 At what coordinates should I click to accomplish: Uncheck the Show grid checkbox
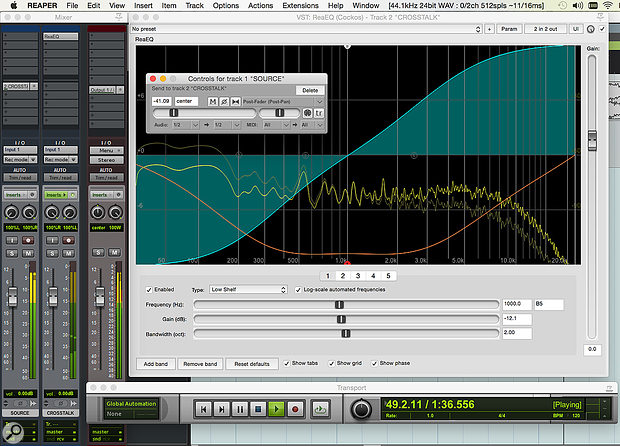[331, 363]
